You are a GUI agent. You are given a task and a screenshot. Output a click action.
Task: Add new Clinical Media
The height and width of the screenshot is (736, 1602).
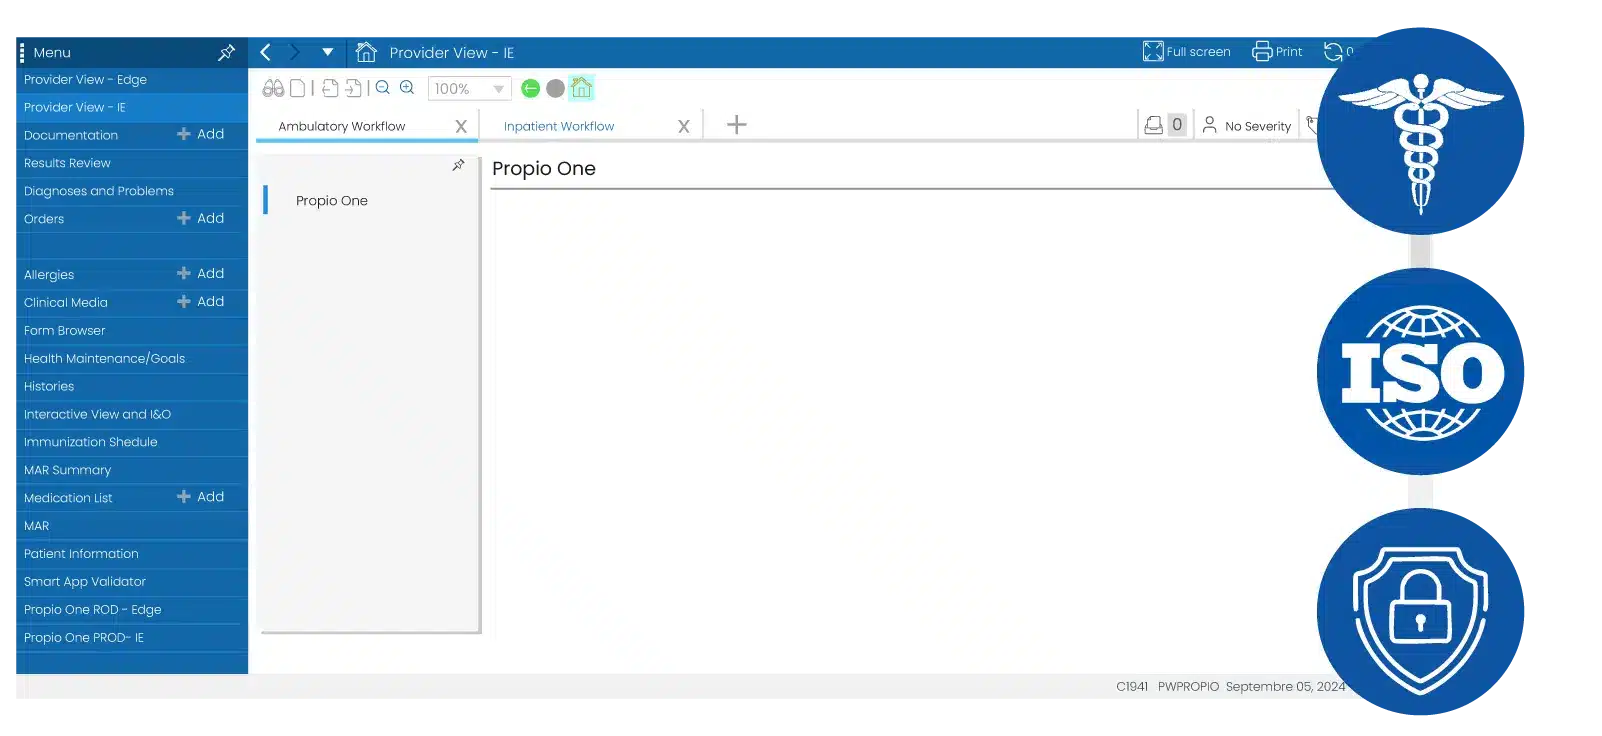(201, 301)
